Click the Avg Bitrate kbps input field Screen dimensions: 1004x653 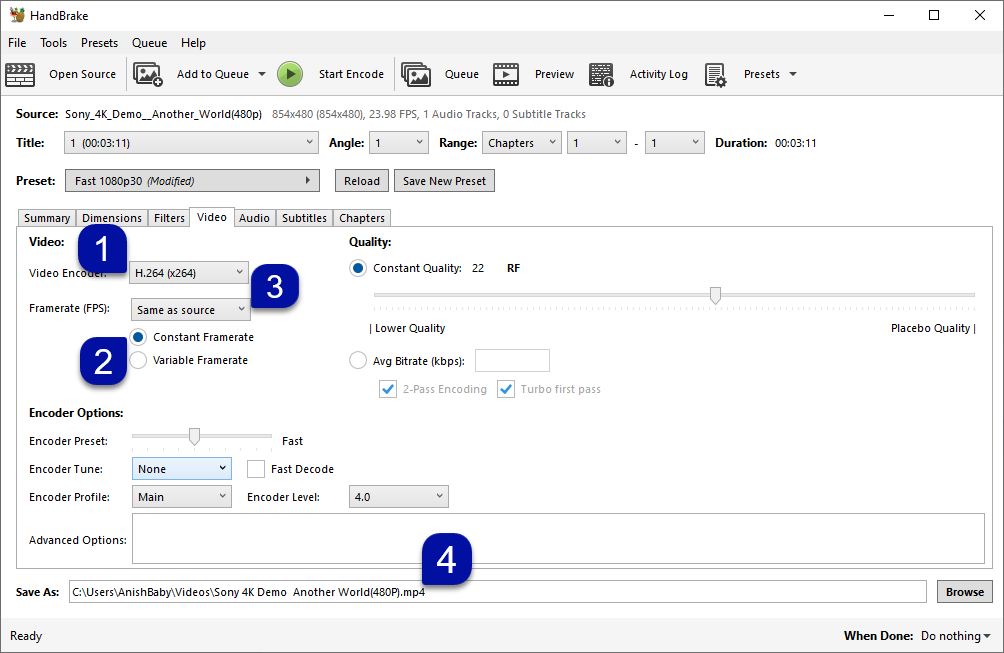512,360
